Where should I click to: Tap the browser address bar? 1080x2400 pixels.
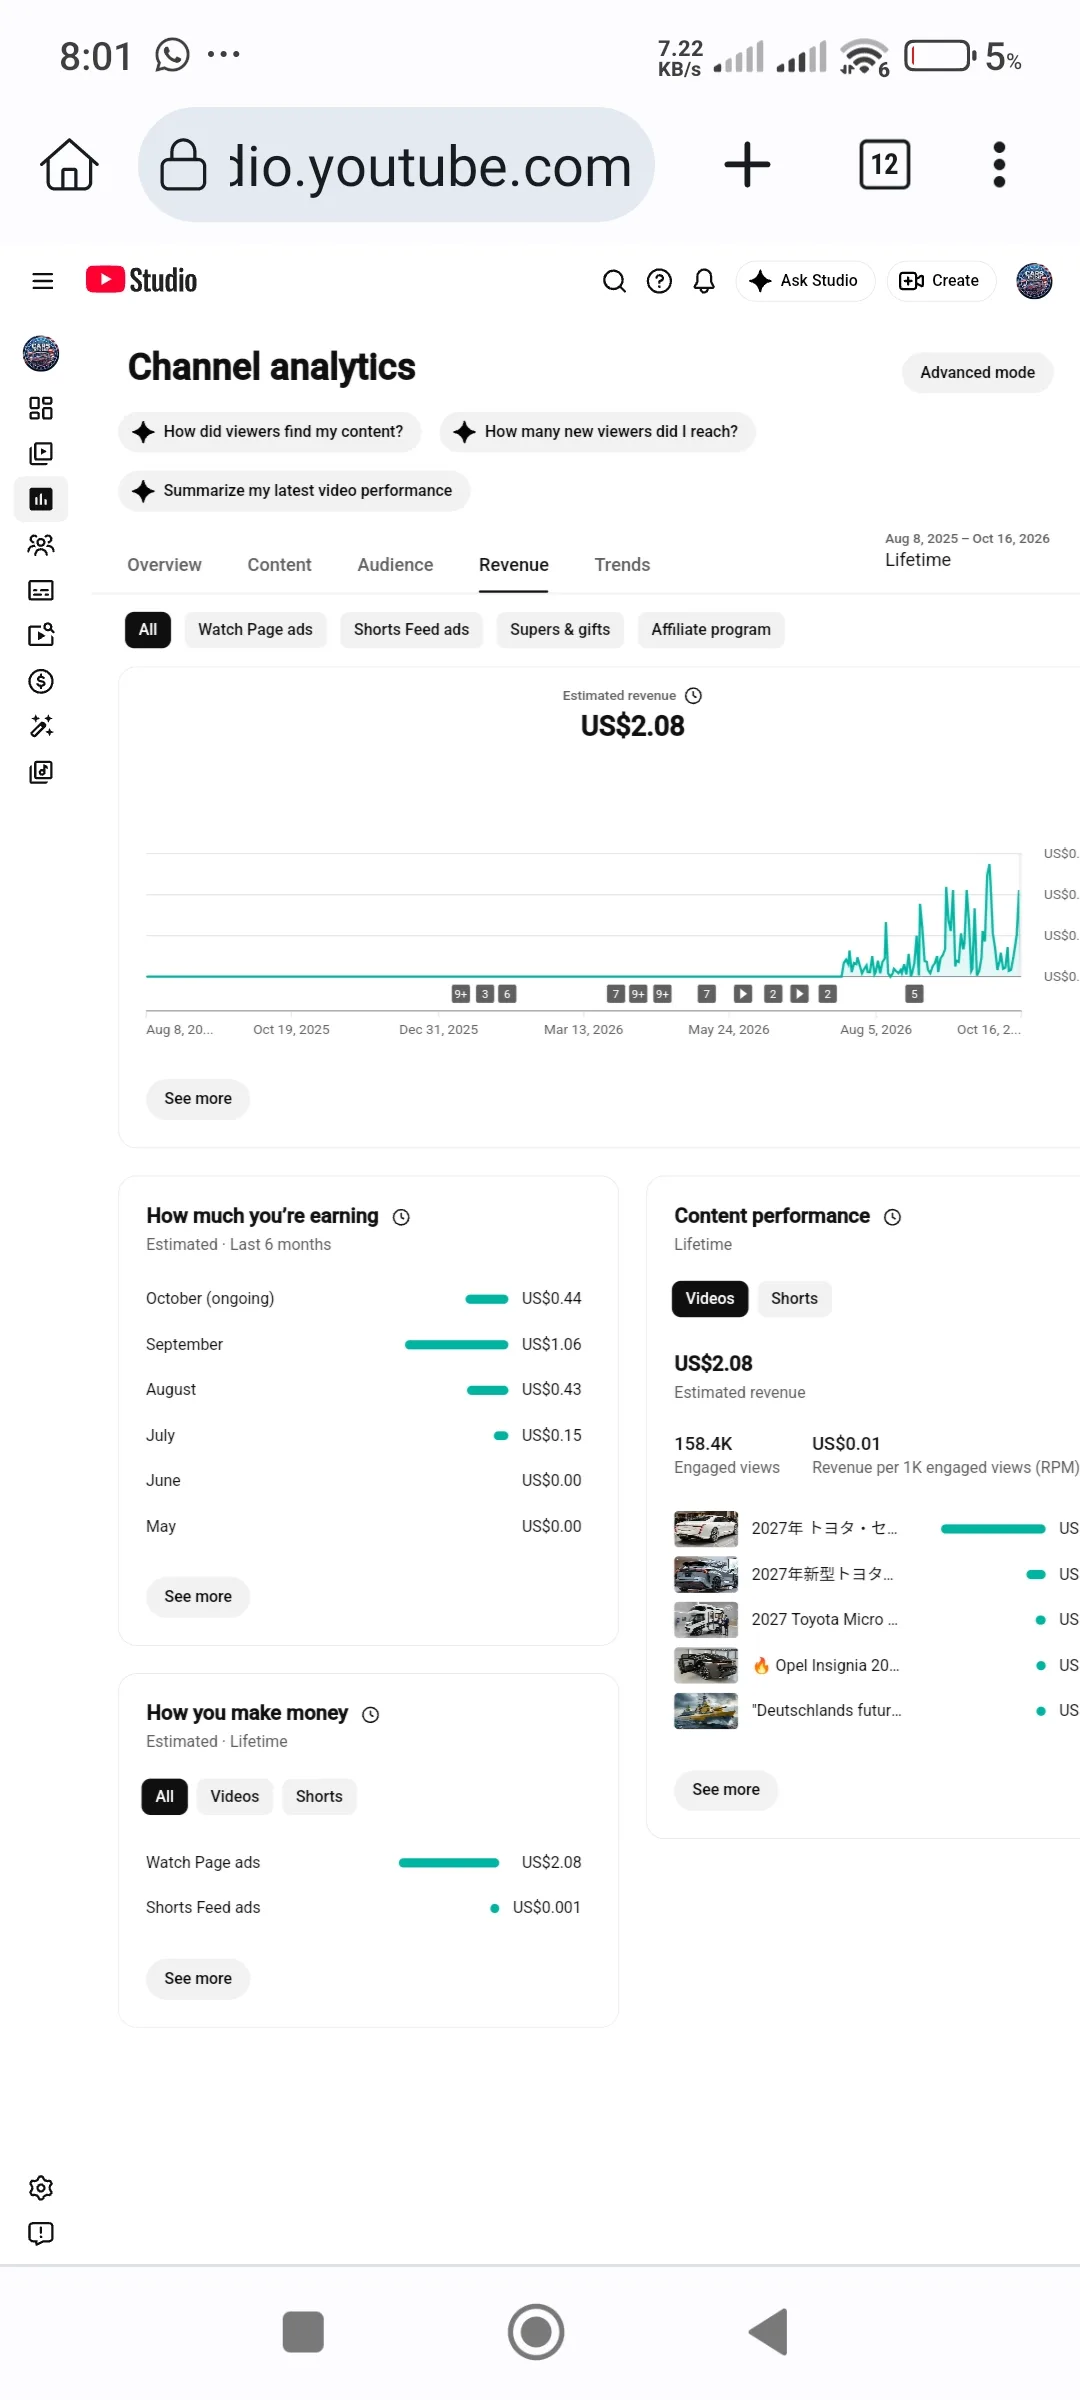pyautogui.click(x=396, y=165)
